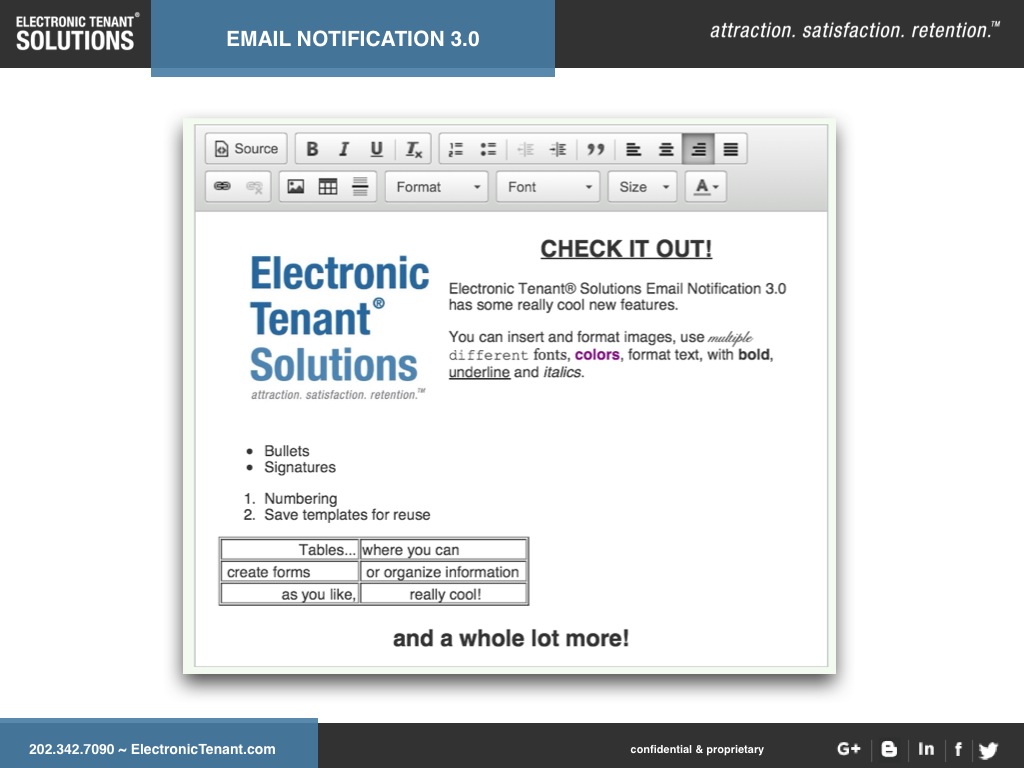Apply block quote formatting
The image size is (1024, 768).
tap(596, 149)
